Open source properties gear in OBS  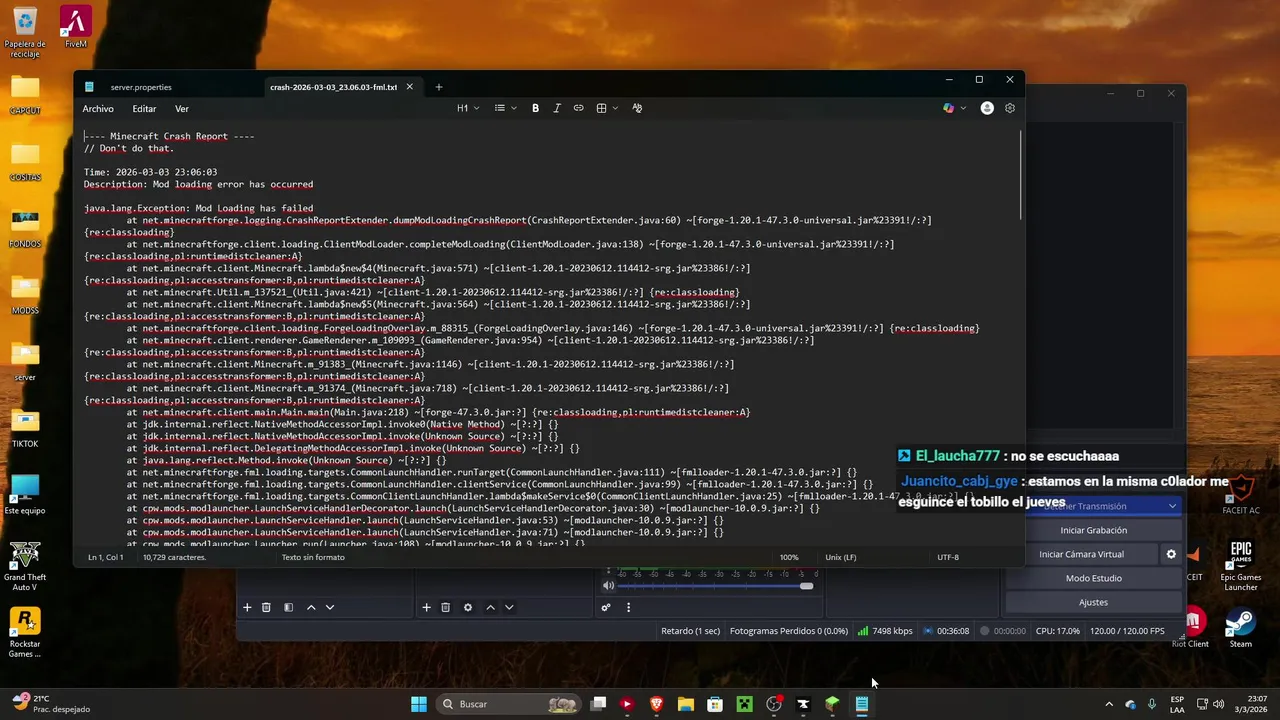467,607
